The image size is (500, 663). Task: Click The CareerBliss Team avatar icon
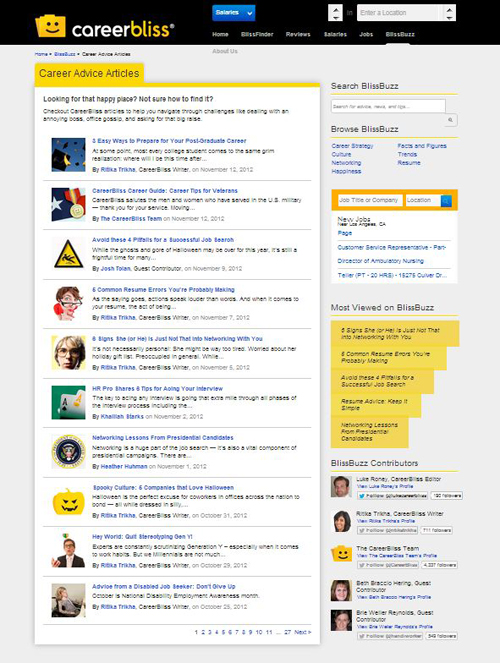[342, 553]
